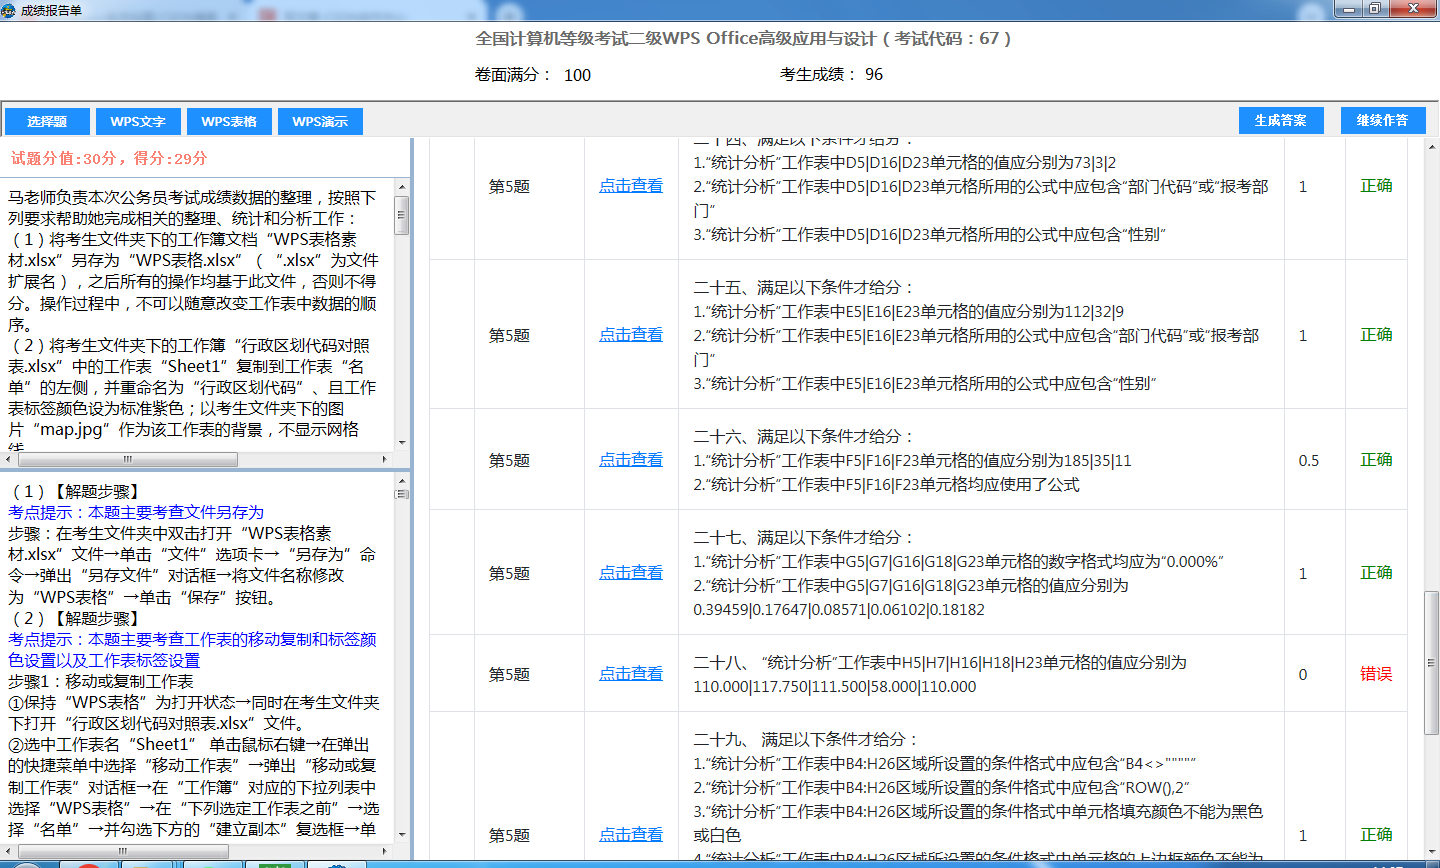Click the results table vertical scroll thumb

point(1431,663)
